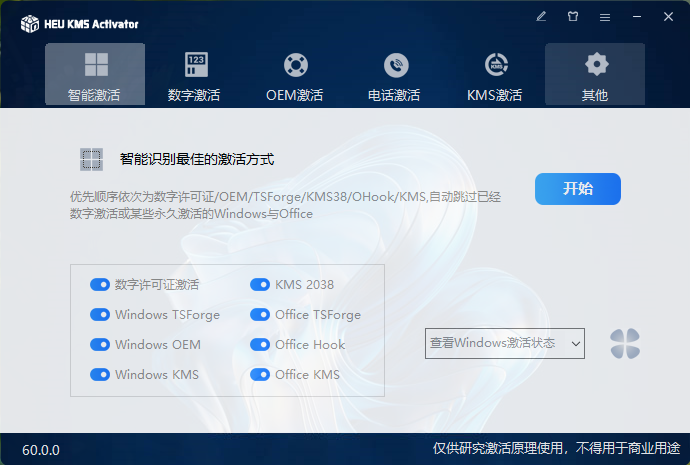Viewport: 690px width, 465px height.
Task: Open the 其他 gear settings icon
Action: point(596,65)
